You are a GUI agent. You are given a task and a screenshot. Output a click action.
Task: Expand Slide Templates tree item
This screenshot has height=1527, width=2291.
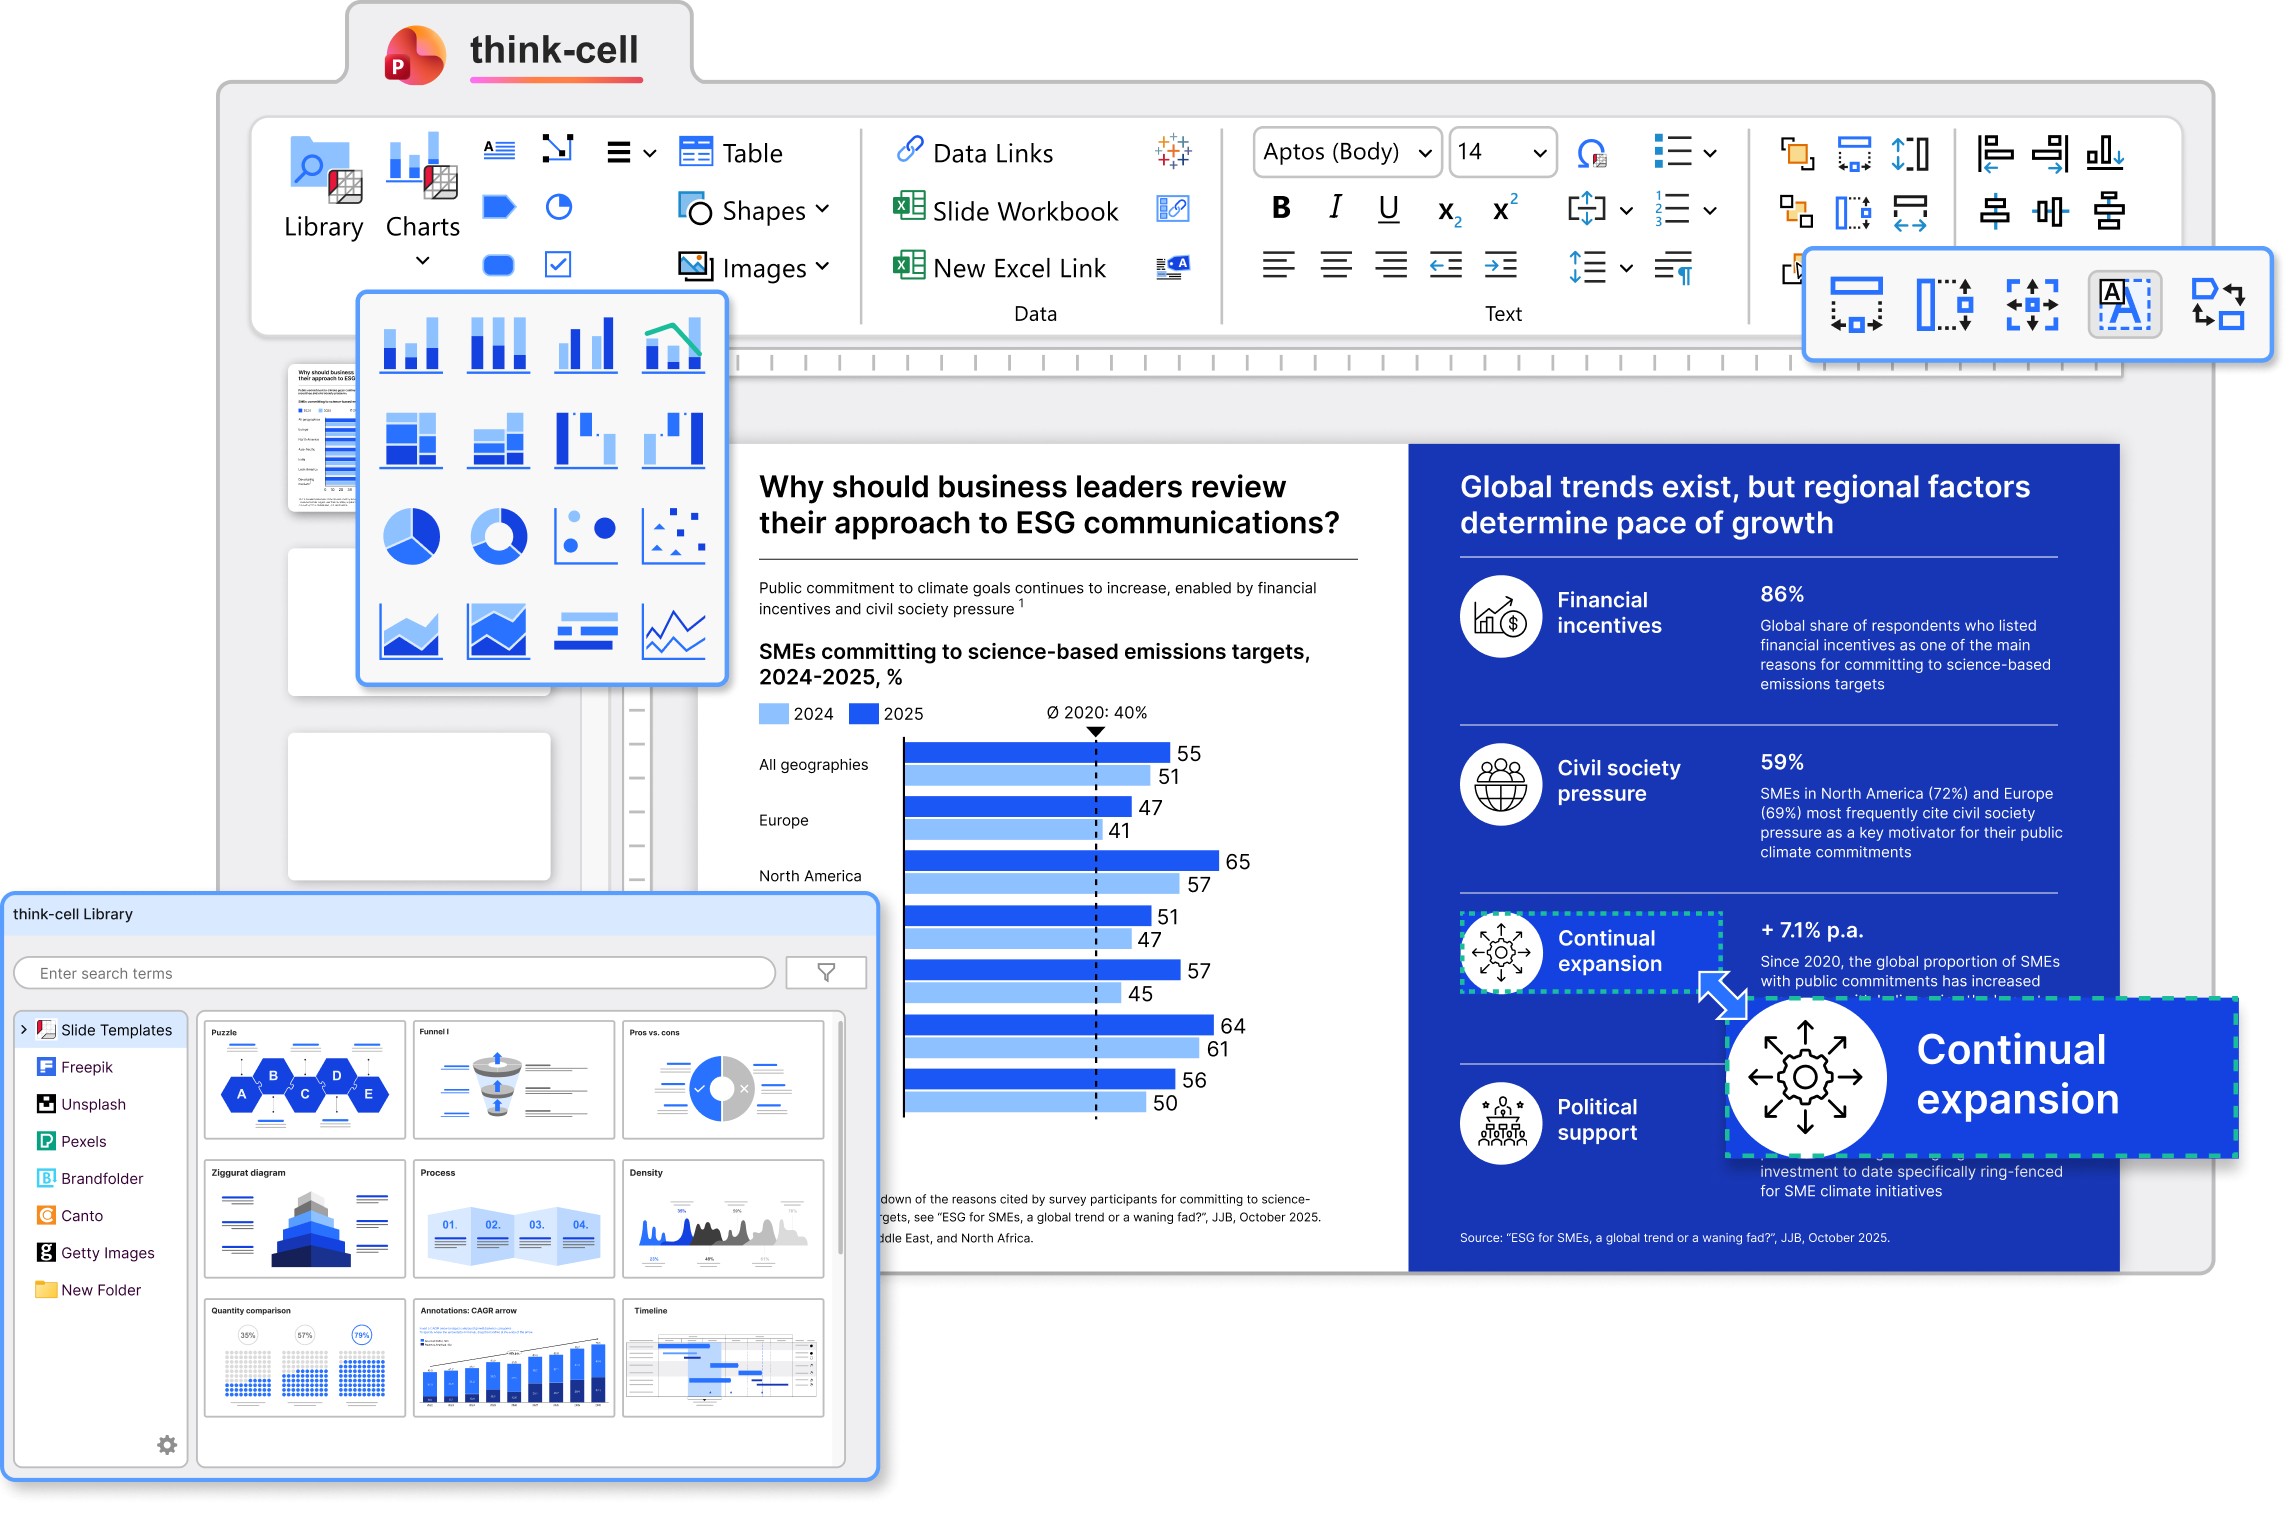pos(24,1029)
